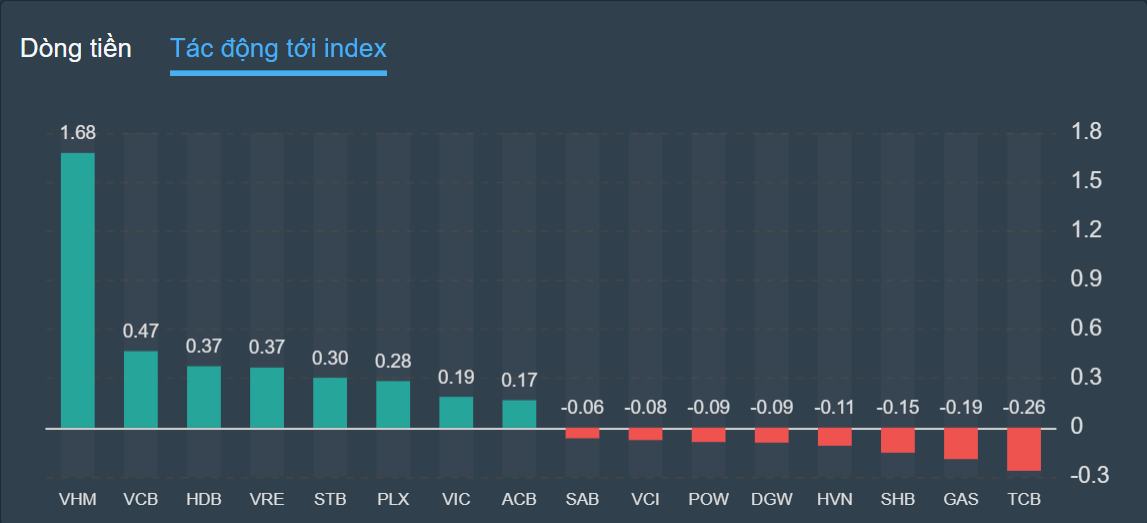Click the VIC bar
1147x523 pixels.
(456, 412)
